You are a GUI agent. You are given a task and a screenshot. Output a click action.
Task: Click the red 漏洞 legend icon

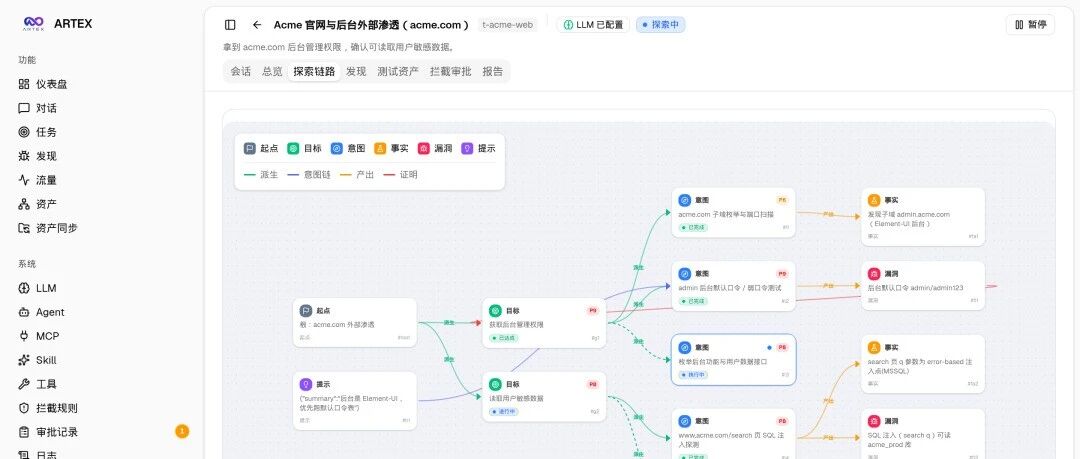coord(424,148)
